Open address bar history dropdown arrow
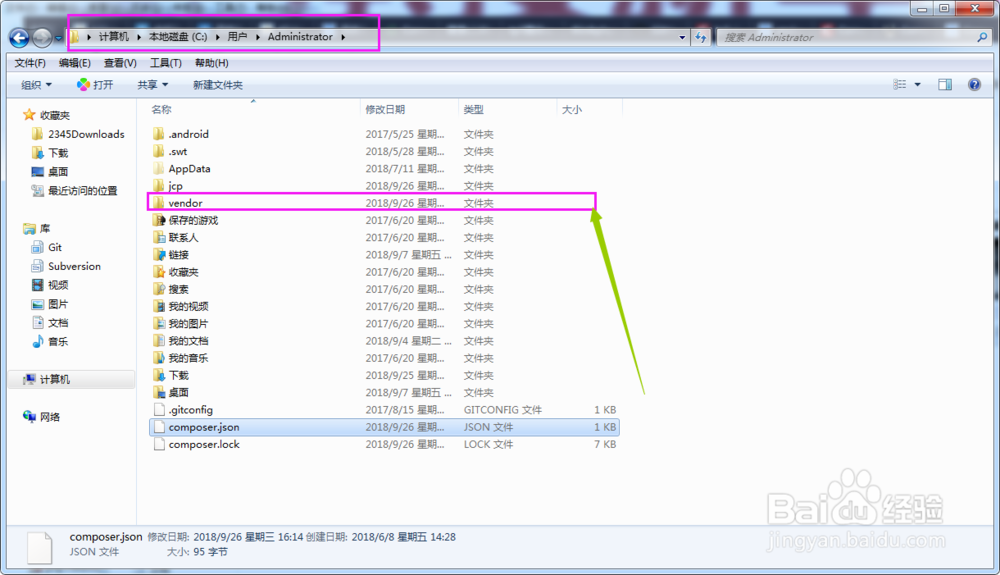Viewport: 1000px width, 575px height. pyautogui.click(x=682, y=38)
